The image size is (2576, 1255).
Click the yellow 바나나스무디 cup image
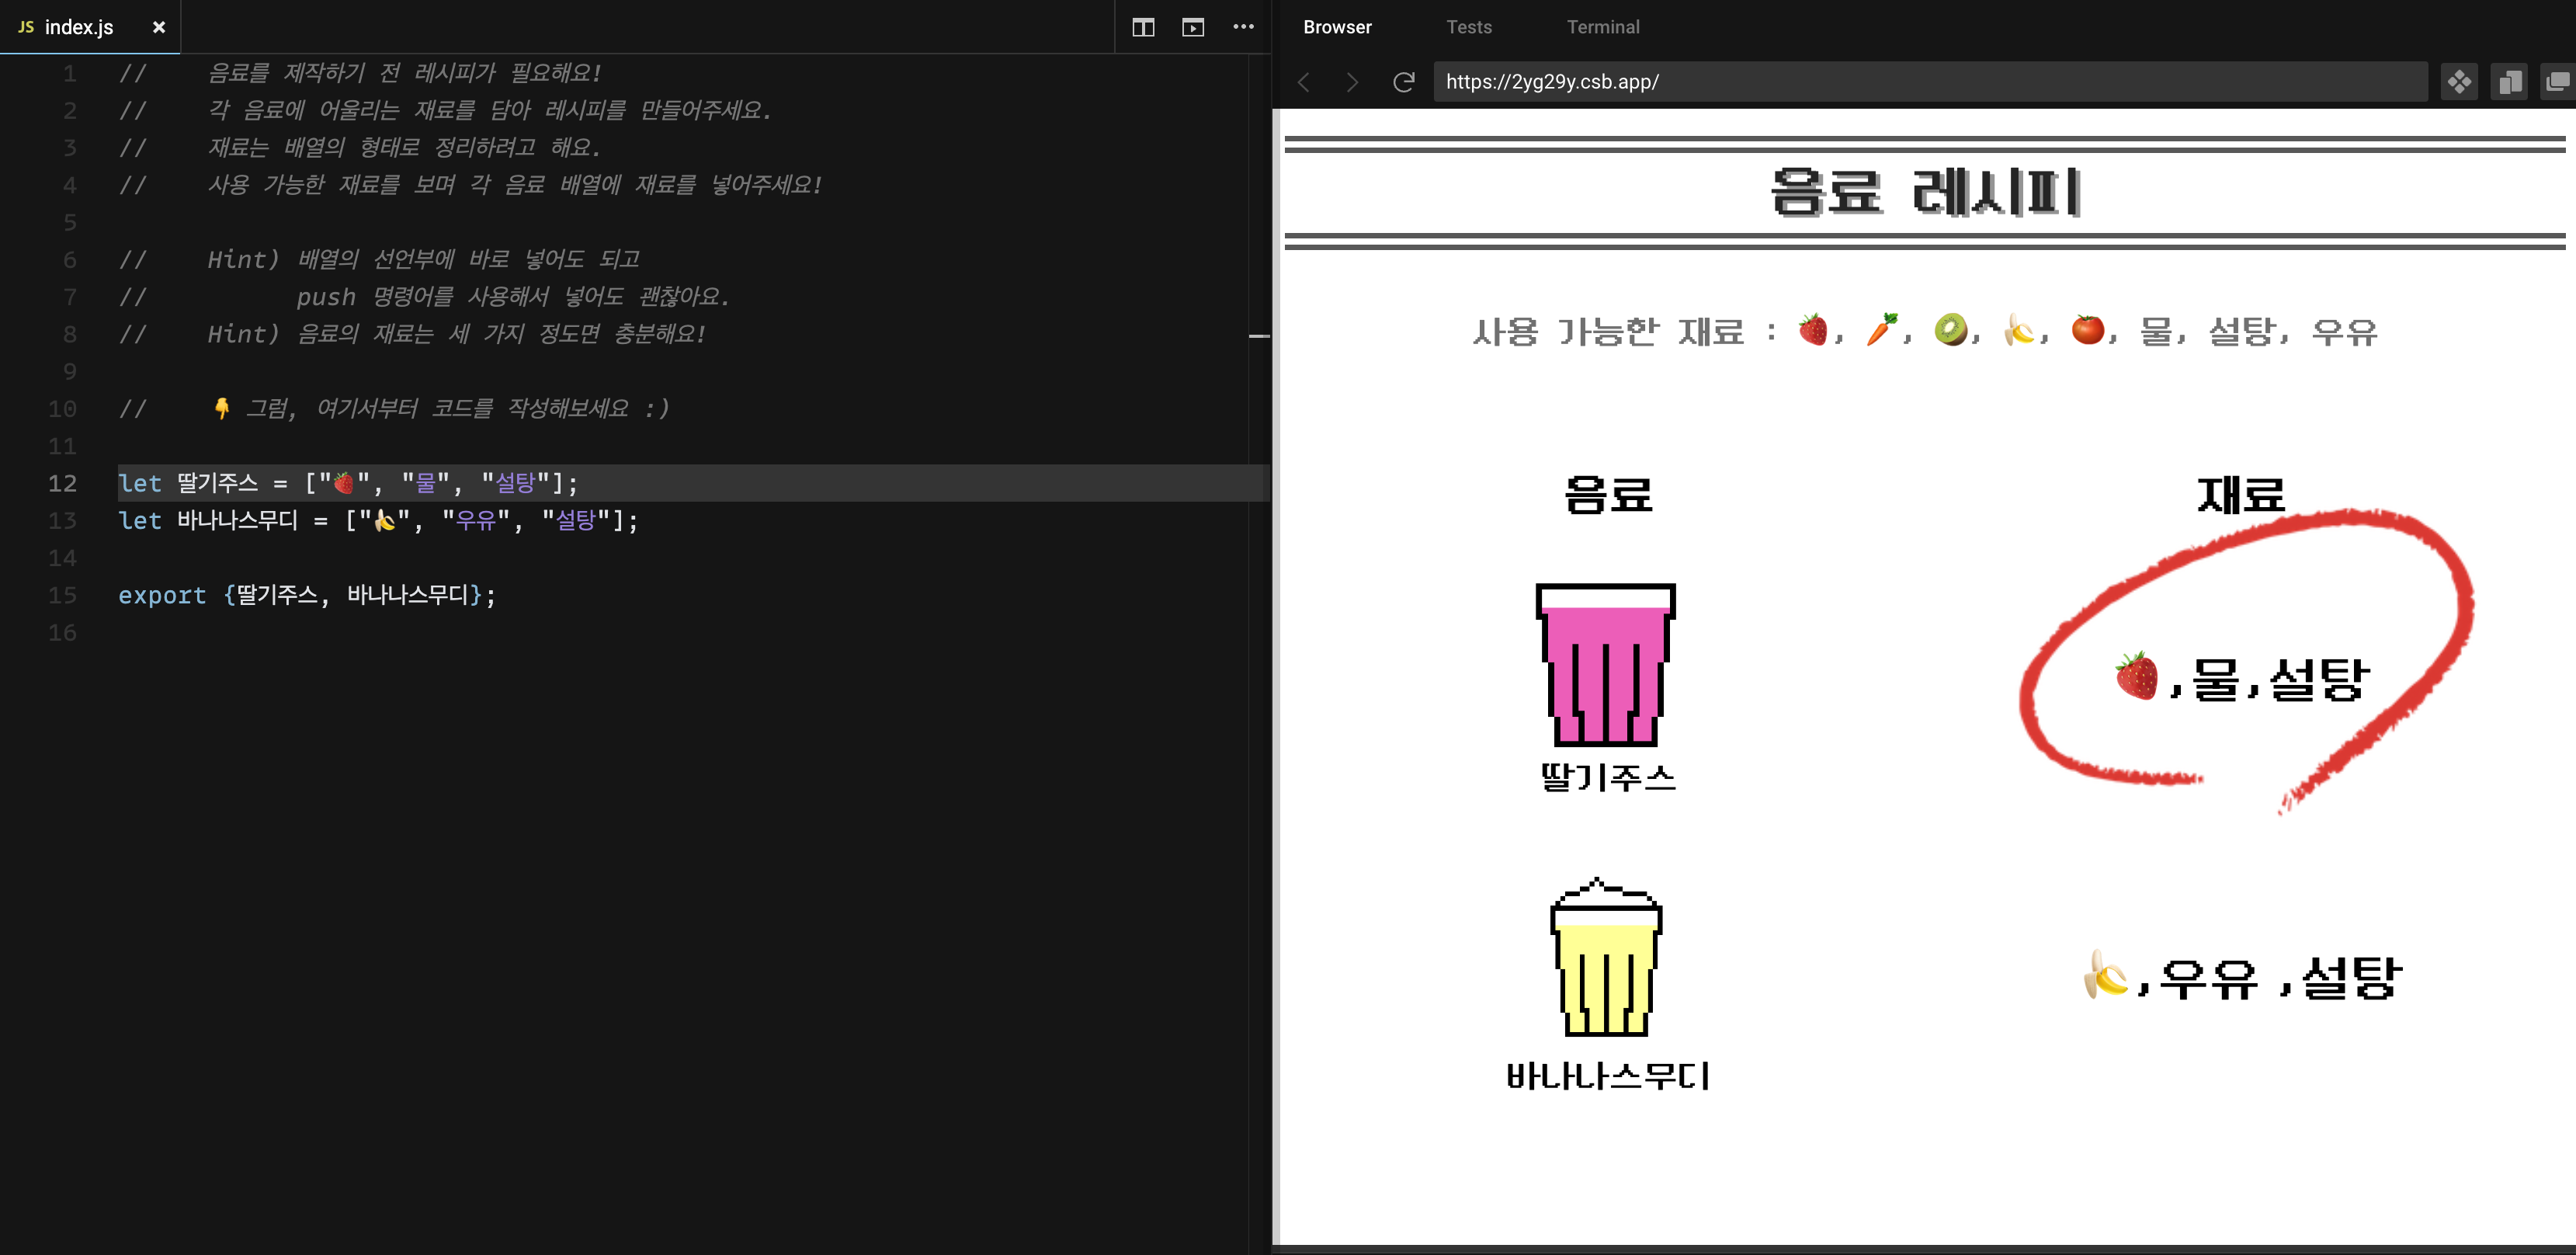1605,958
